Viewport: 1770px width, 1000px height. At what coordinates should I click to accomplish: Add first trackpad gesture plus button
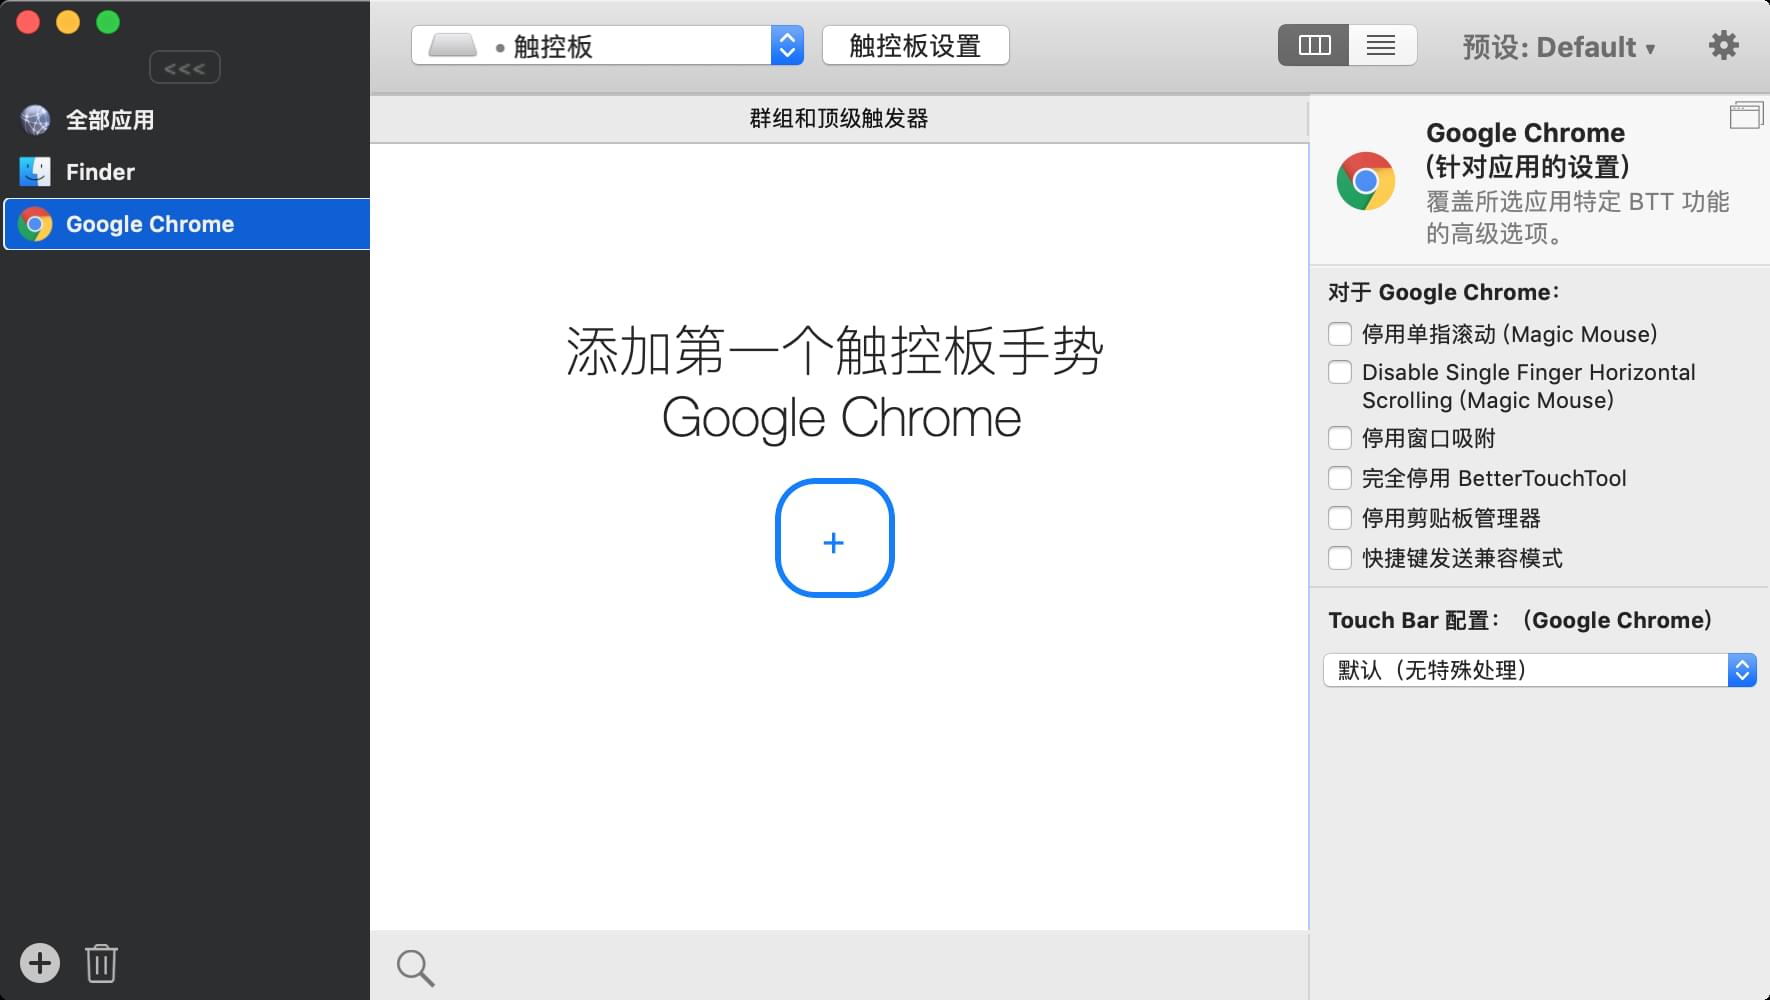(834, 538)
